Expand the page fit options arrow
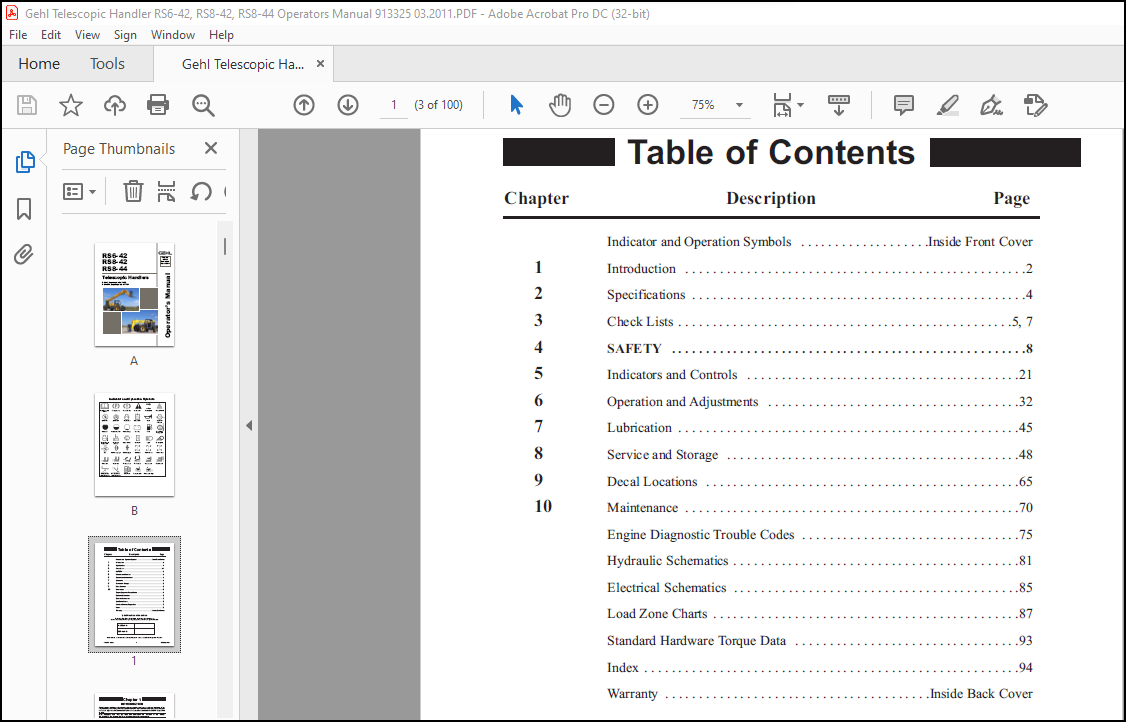Screen dimensions: 1126x722 [x=801, y=105]
